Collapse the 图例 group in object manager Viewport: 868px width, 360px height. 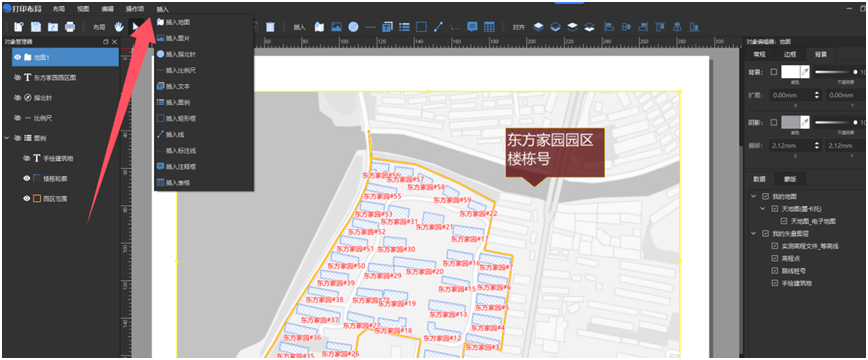tap(7, 138)
